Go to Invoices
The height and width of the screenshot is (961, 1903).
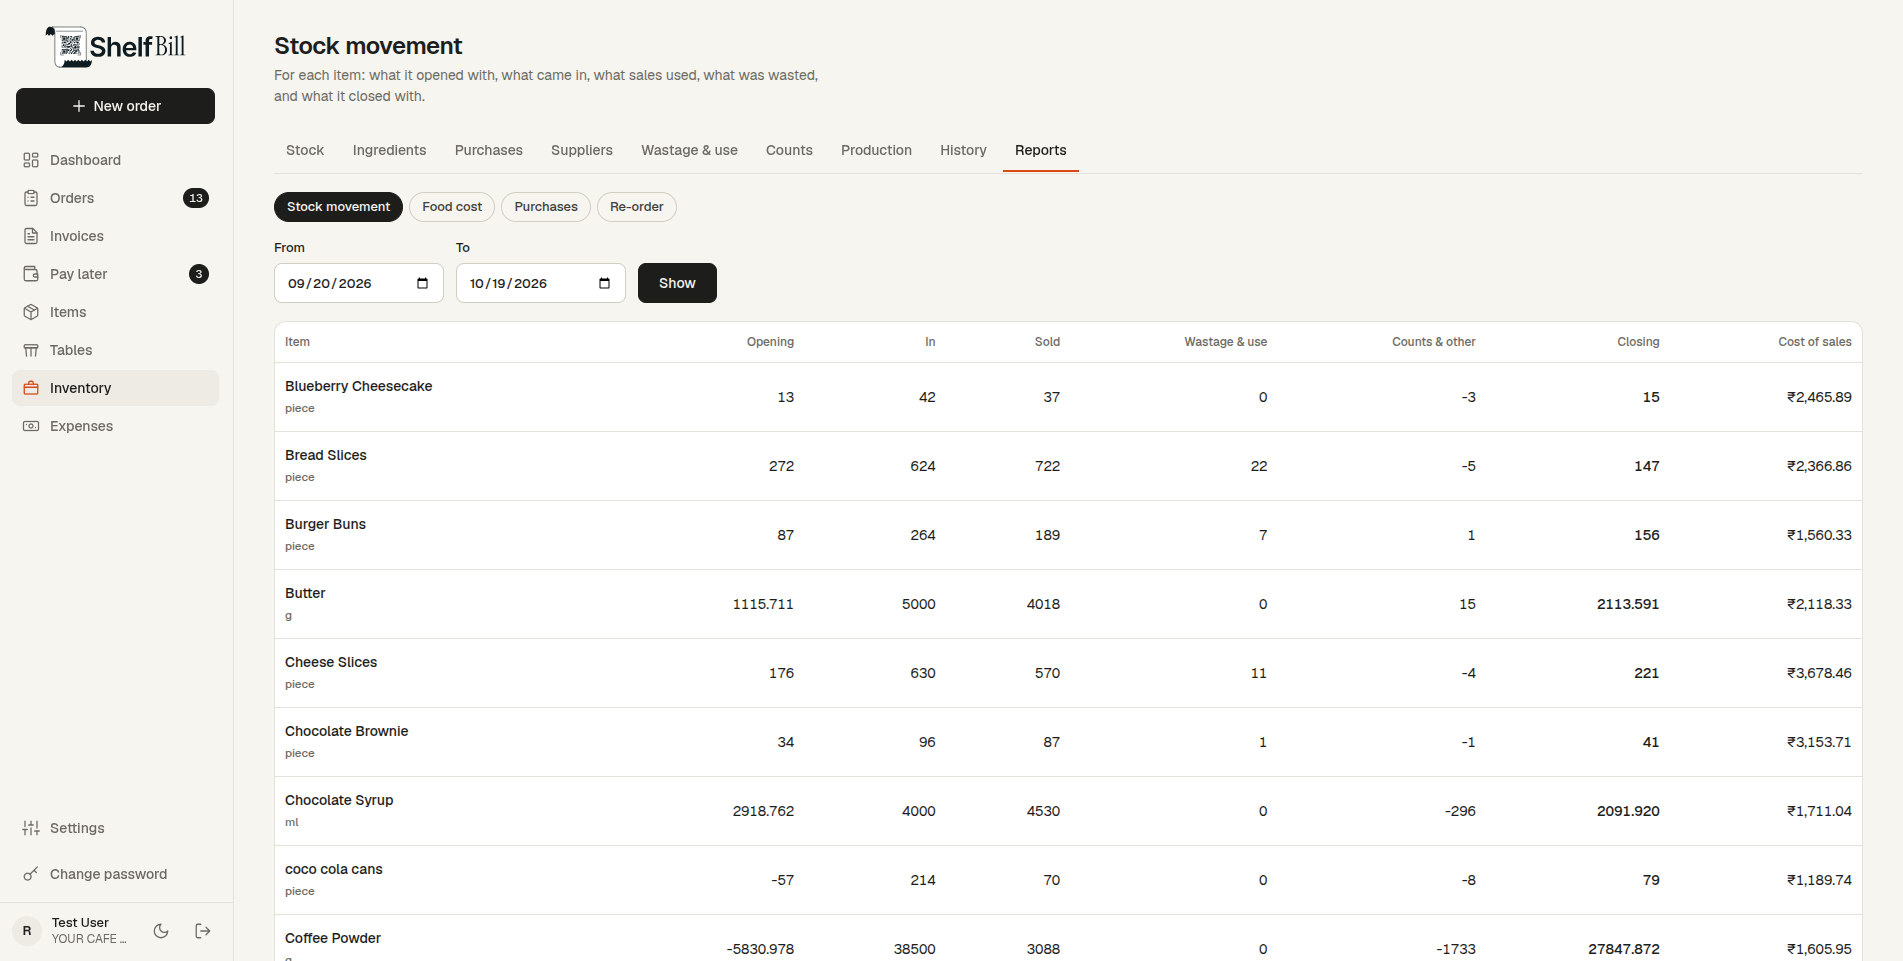[115, 236]
